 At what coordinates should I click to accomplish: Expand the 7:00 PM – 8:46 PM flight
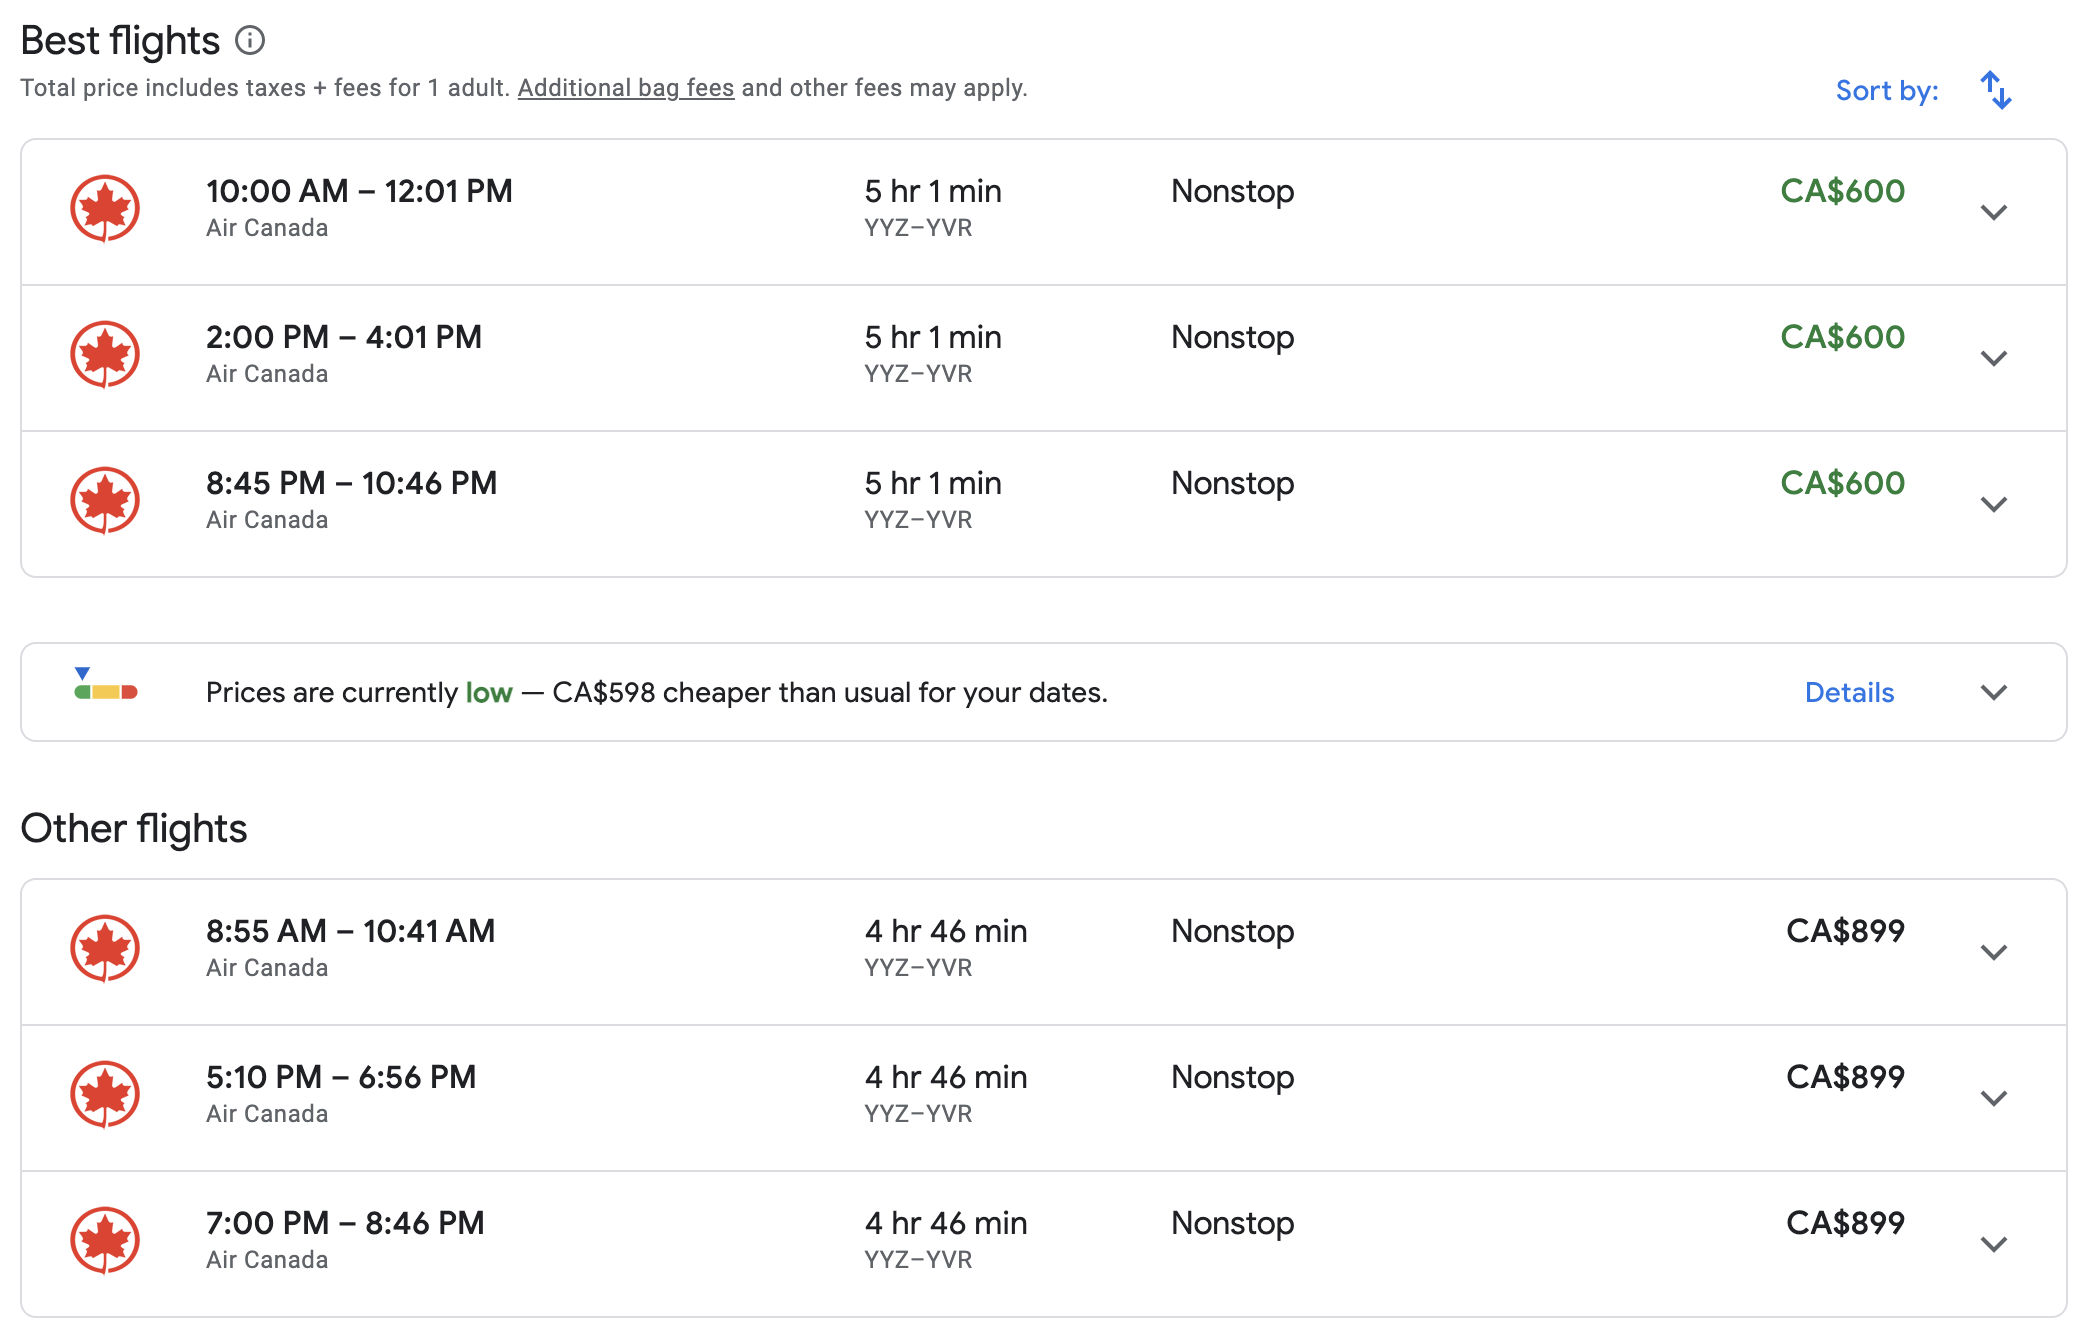[x=1993, y=1244]
